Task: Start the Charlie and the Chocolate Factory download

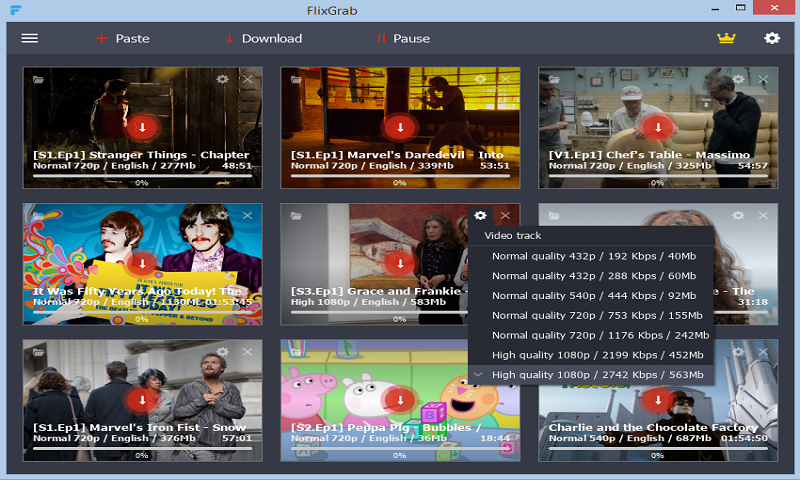Action: [658, 400]
